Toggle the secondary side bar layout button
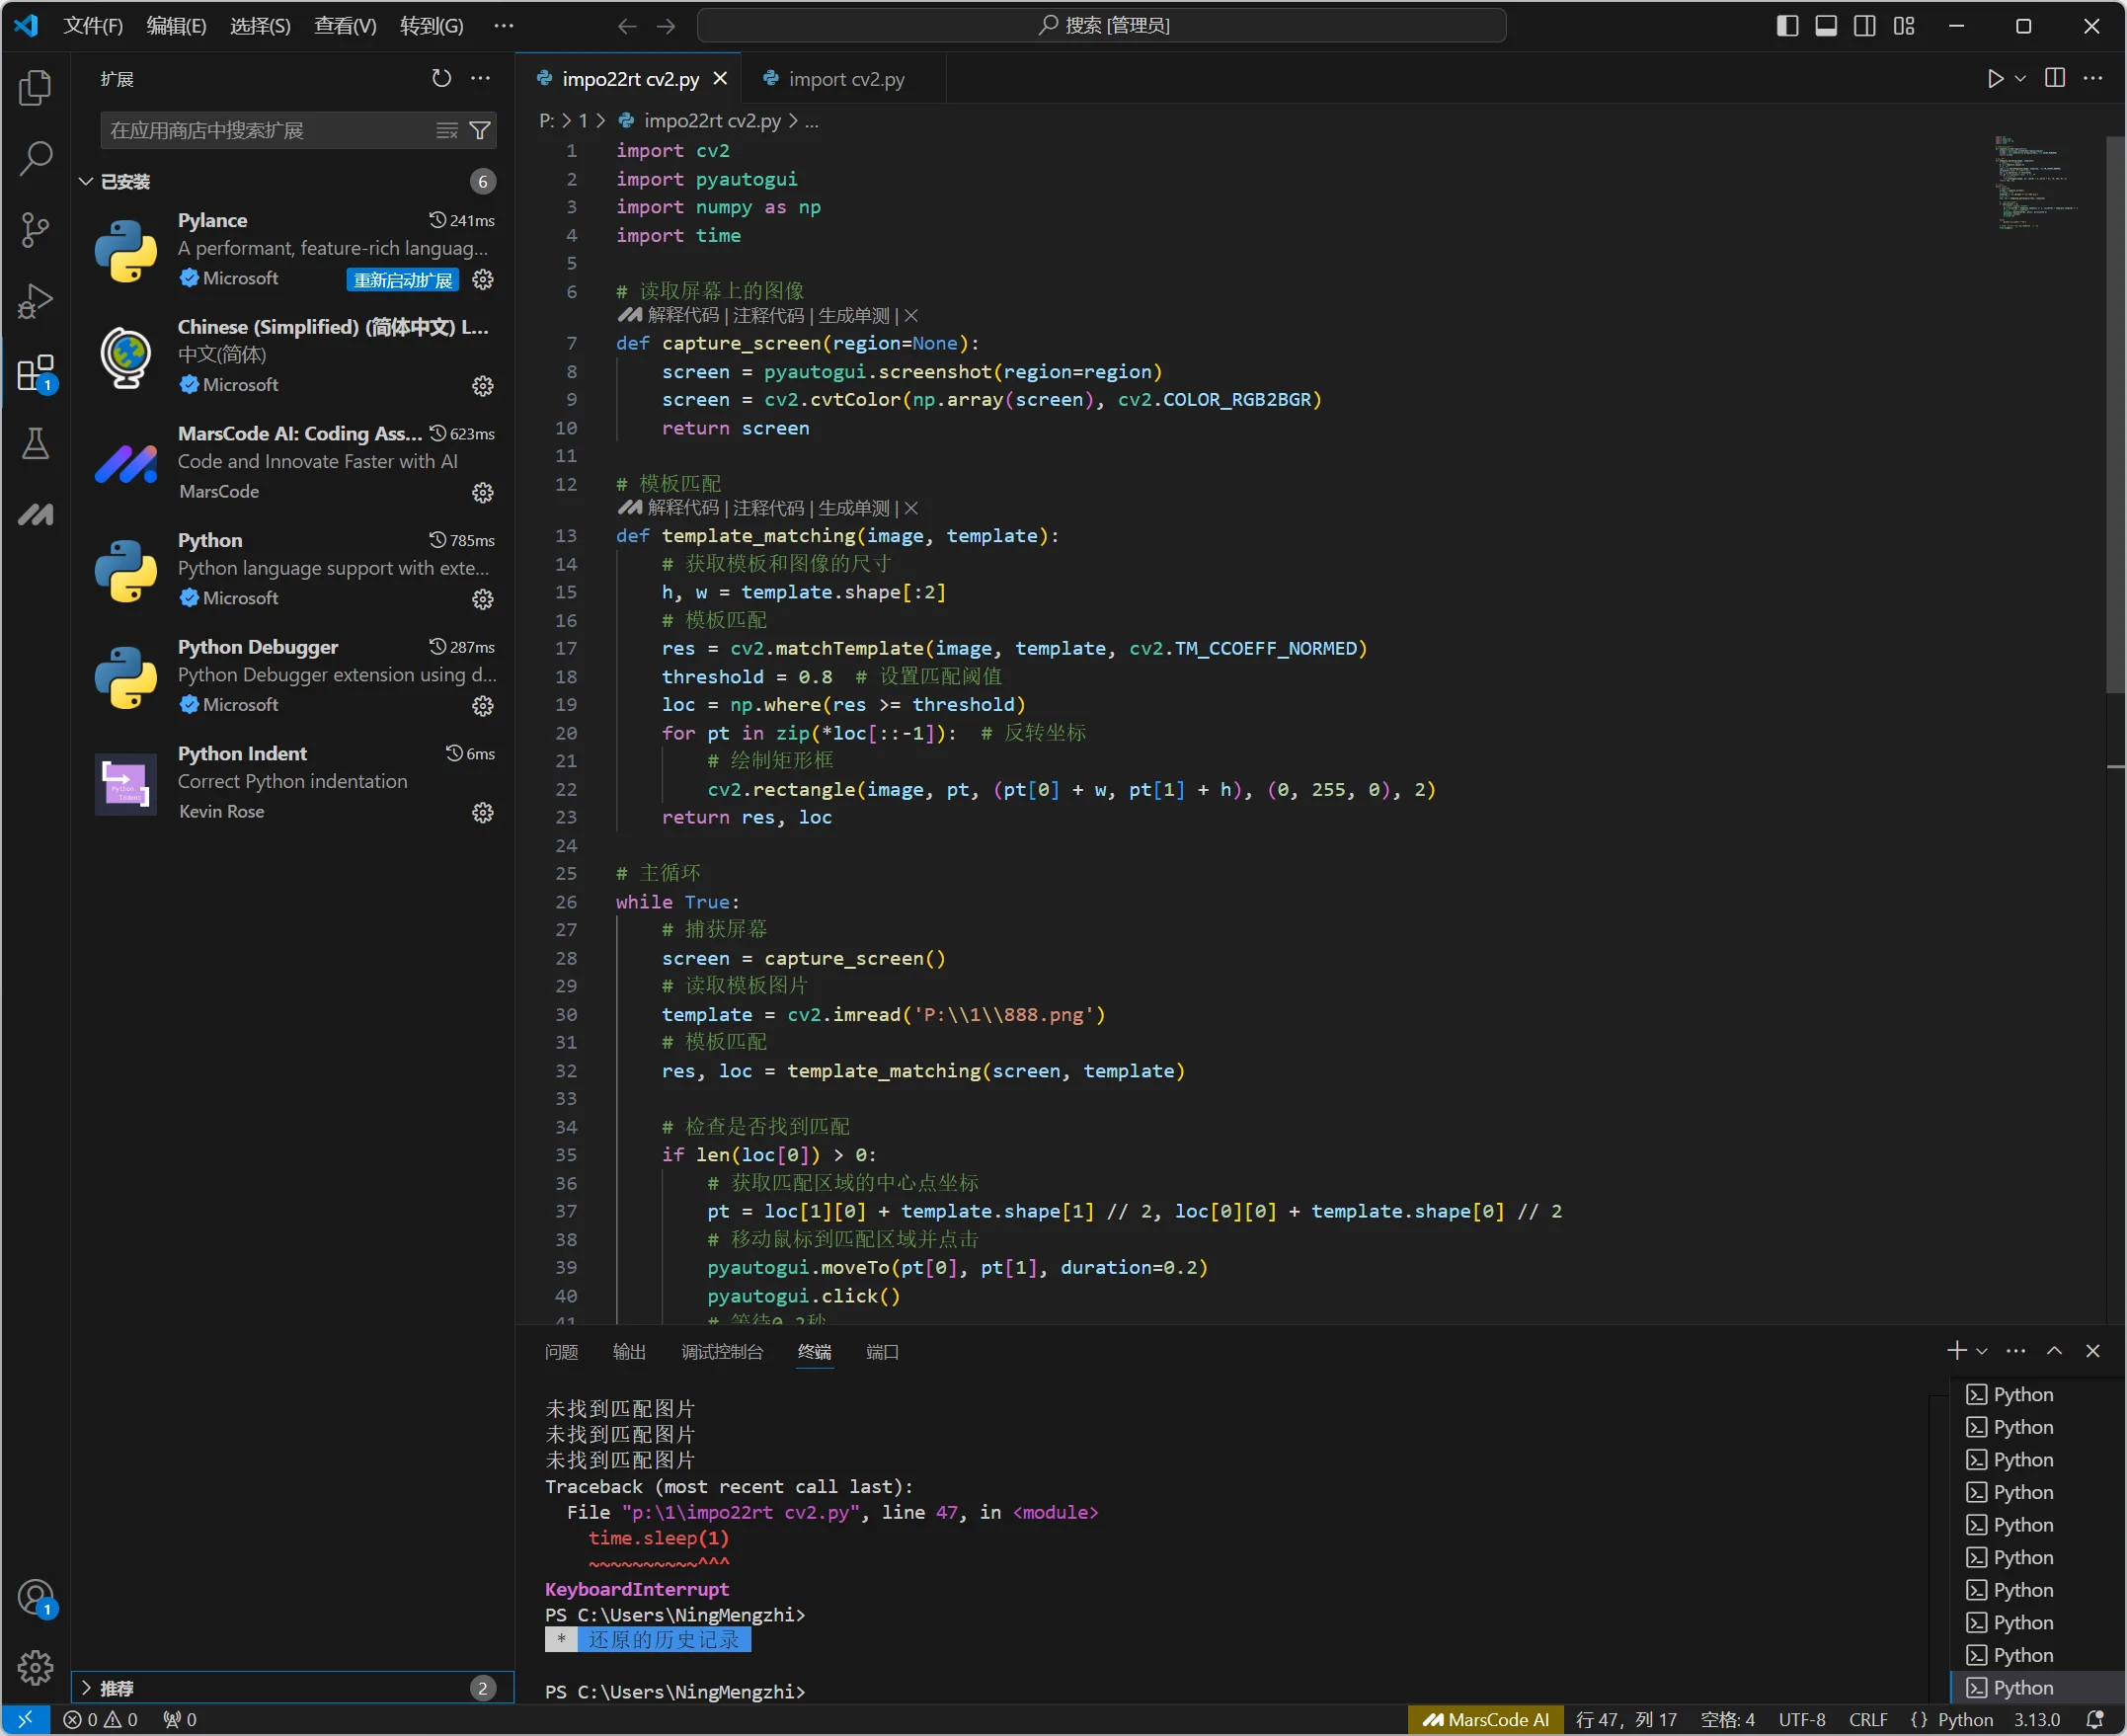Viewport: 2127px width, 1736px height. [x=1864, y=26]
